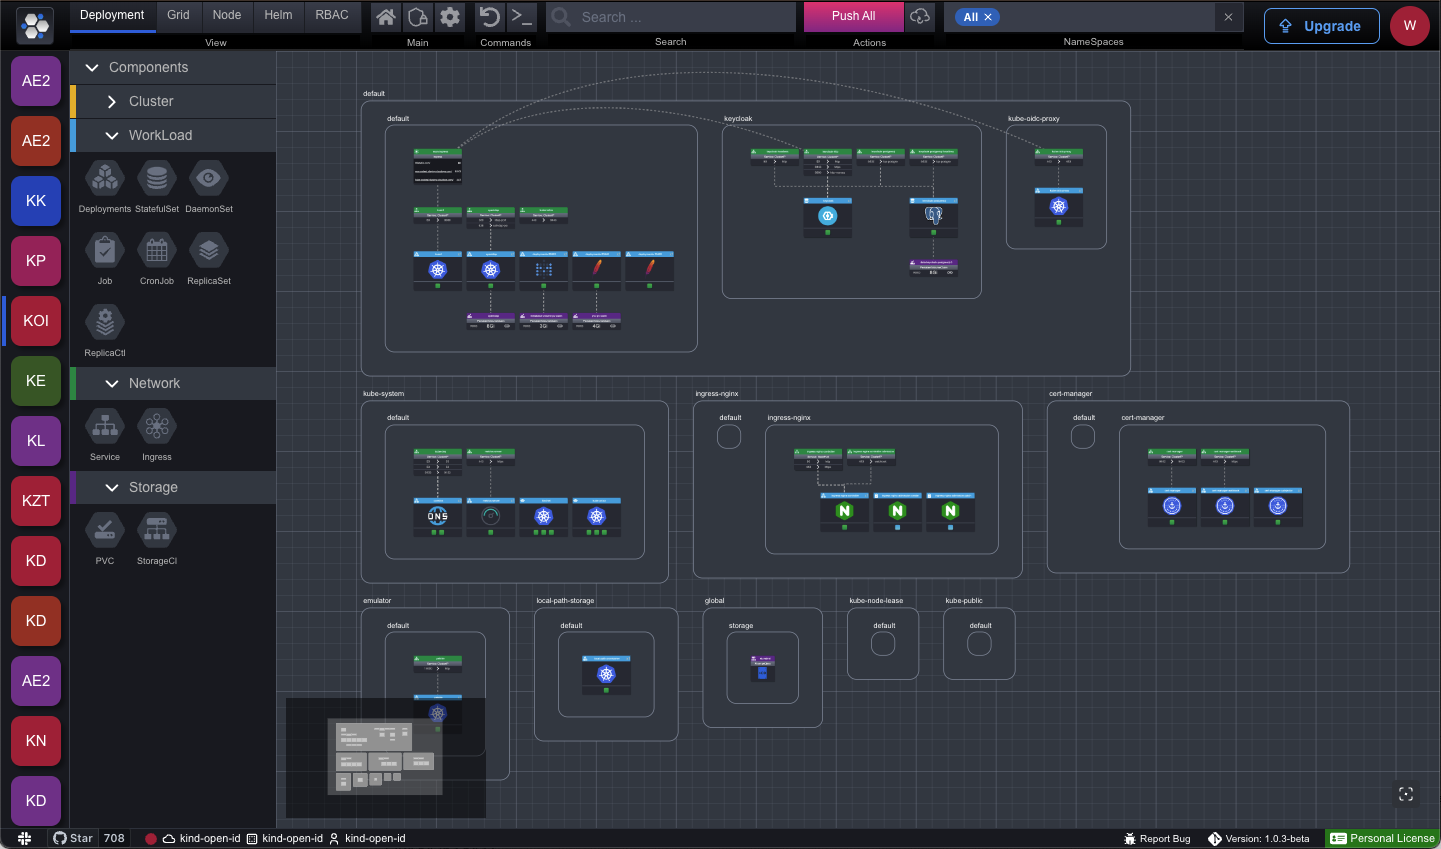Click the cloud sync icon beside Push All
The width and height of the screenshot is (1441, 849).
[920, 17]
